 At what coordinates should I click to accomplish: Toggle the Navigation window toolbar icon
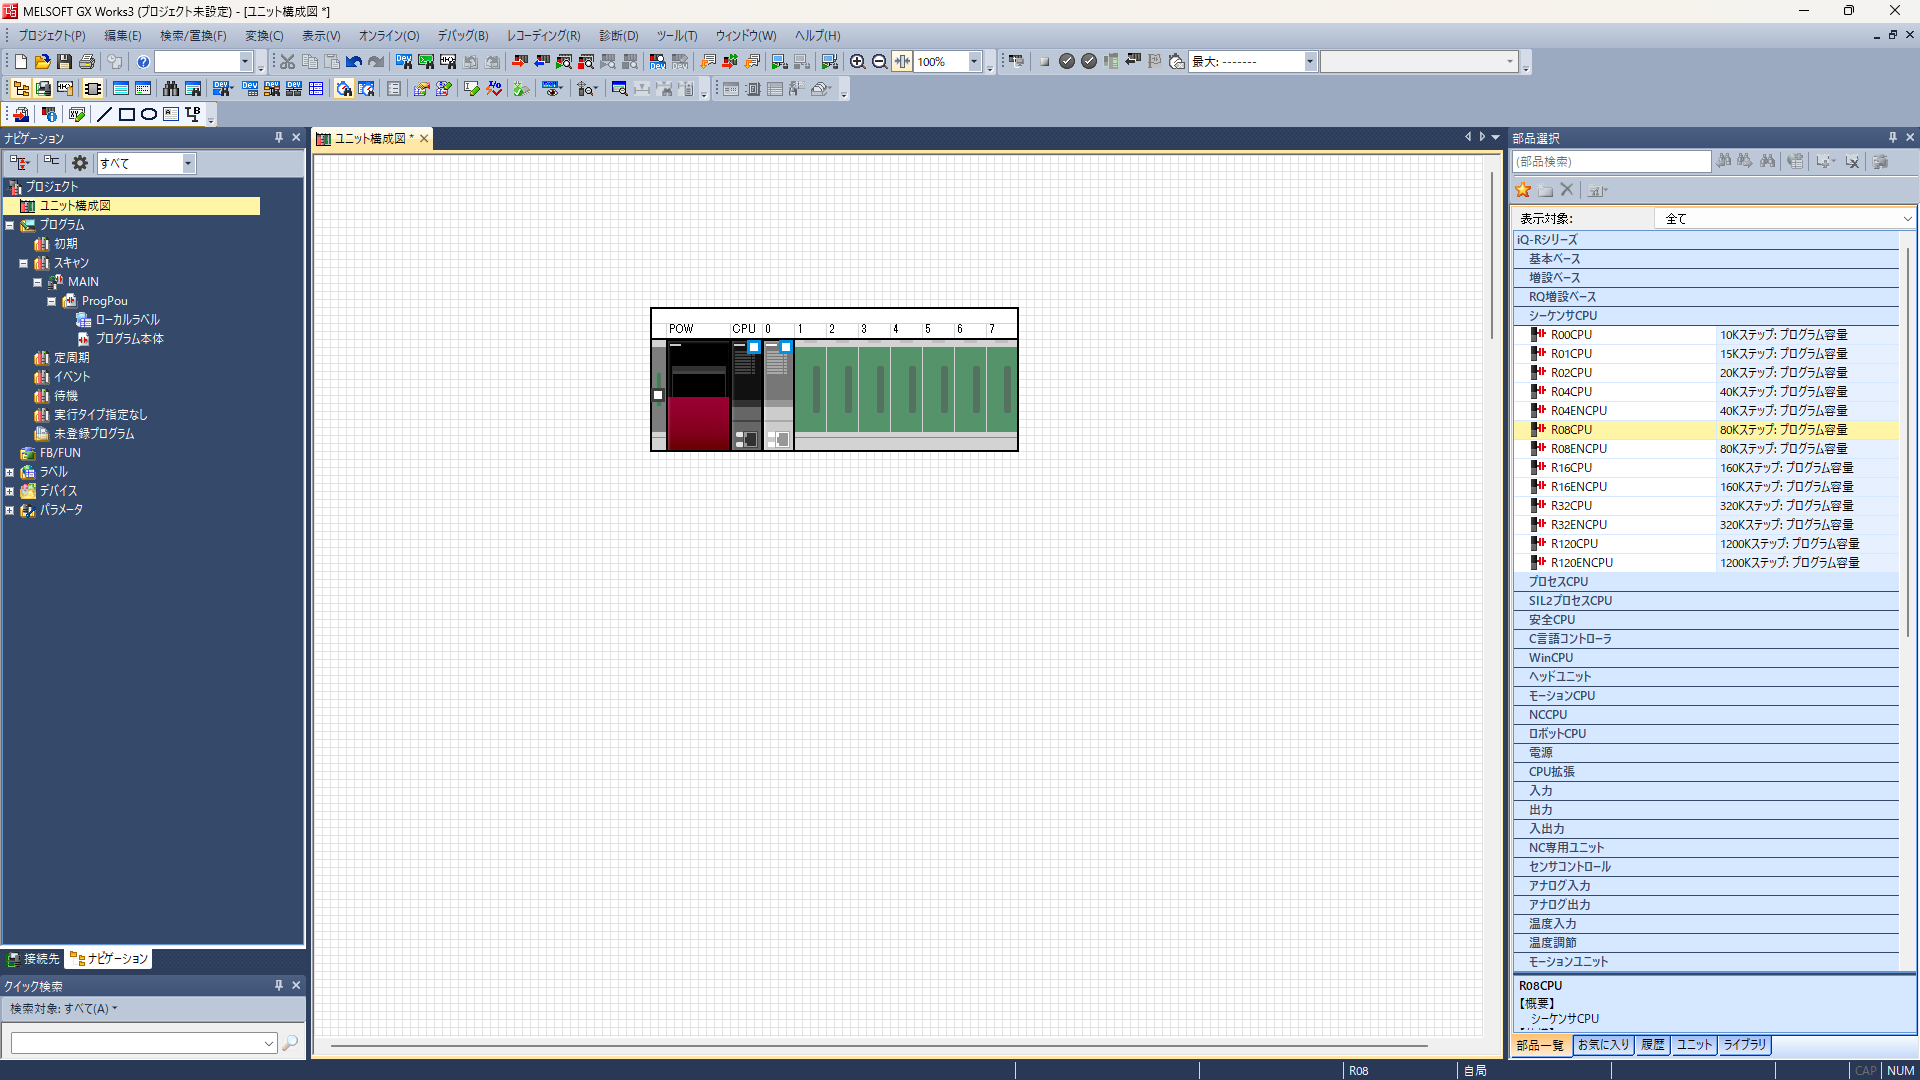click(x=21, y=89)
